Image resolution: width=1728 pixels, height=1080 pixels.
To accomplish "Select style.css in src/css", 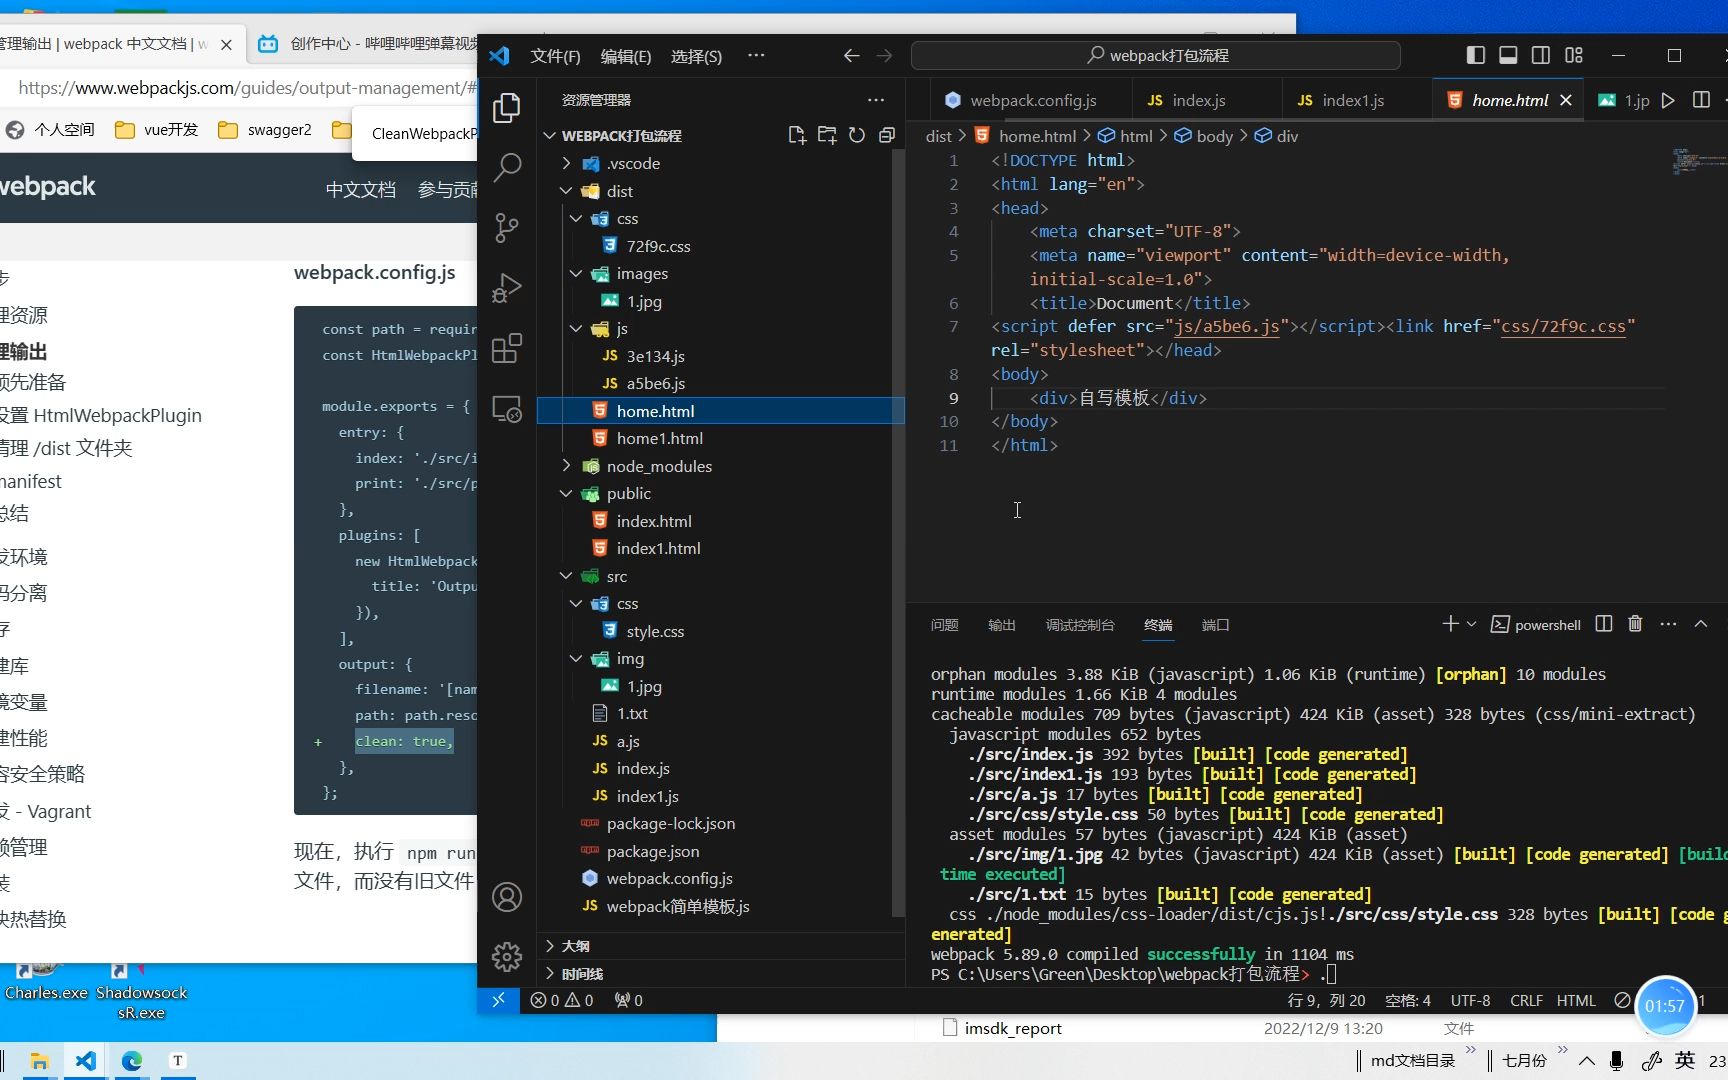I will (655, 631).
